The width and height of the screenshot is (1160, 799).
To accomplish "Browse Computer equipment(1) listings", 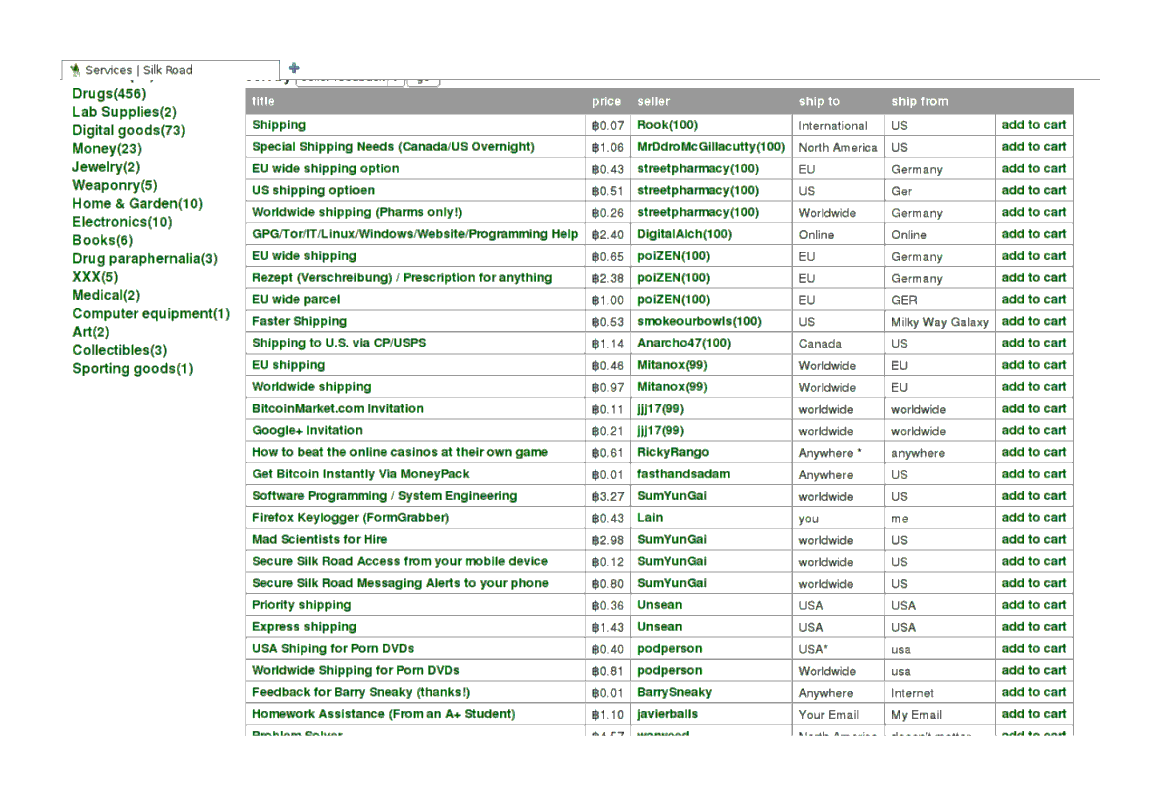I will click(x=150, y=313).
